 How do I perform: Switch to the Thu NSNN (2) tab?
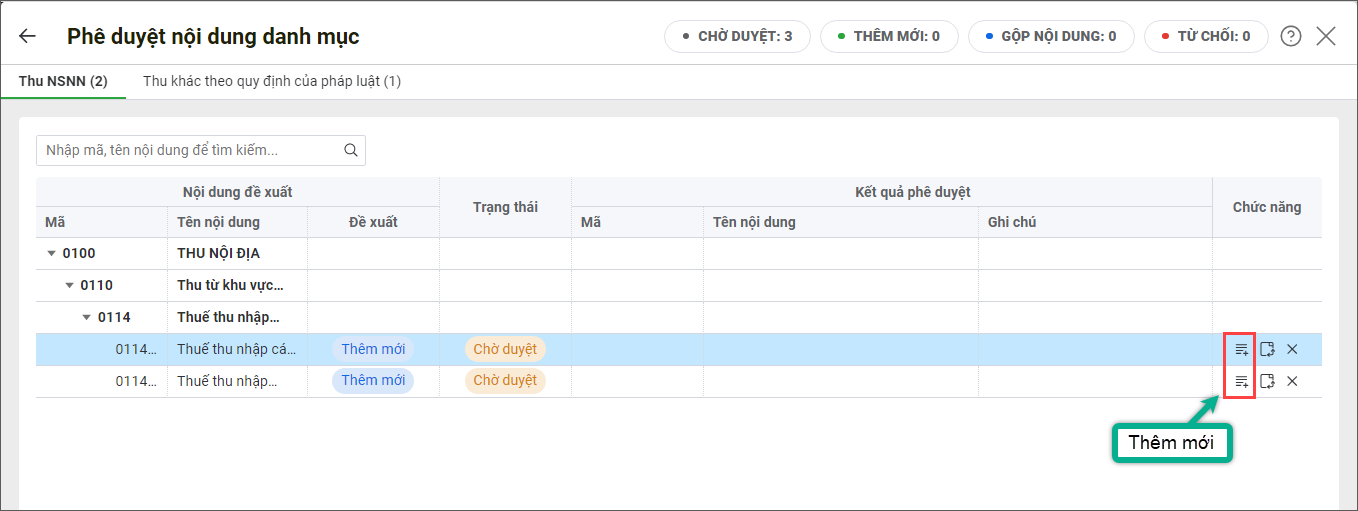point(63,81)
